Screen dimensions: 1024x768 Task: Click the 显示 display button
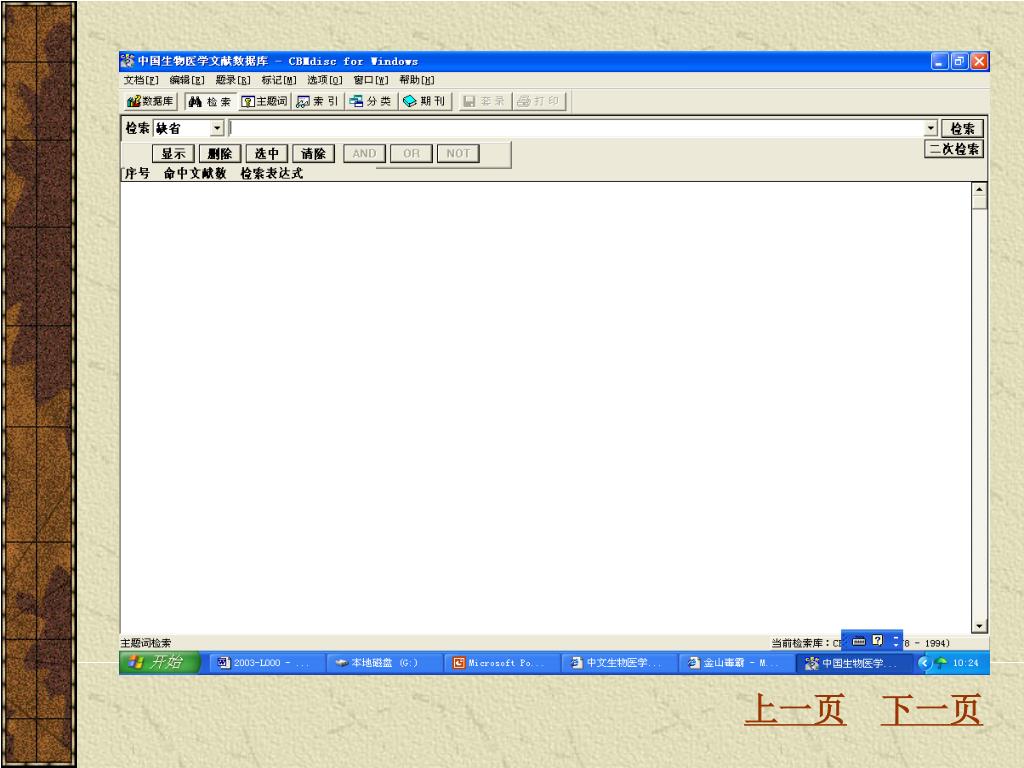point(173,153)
